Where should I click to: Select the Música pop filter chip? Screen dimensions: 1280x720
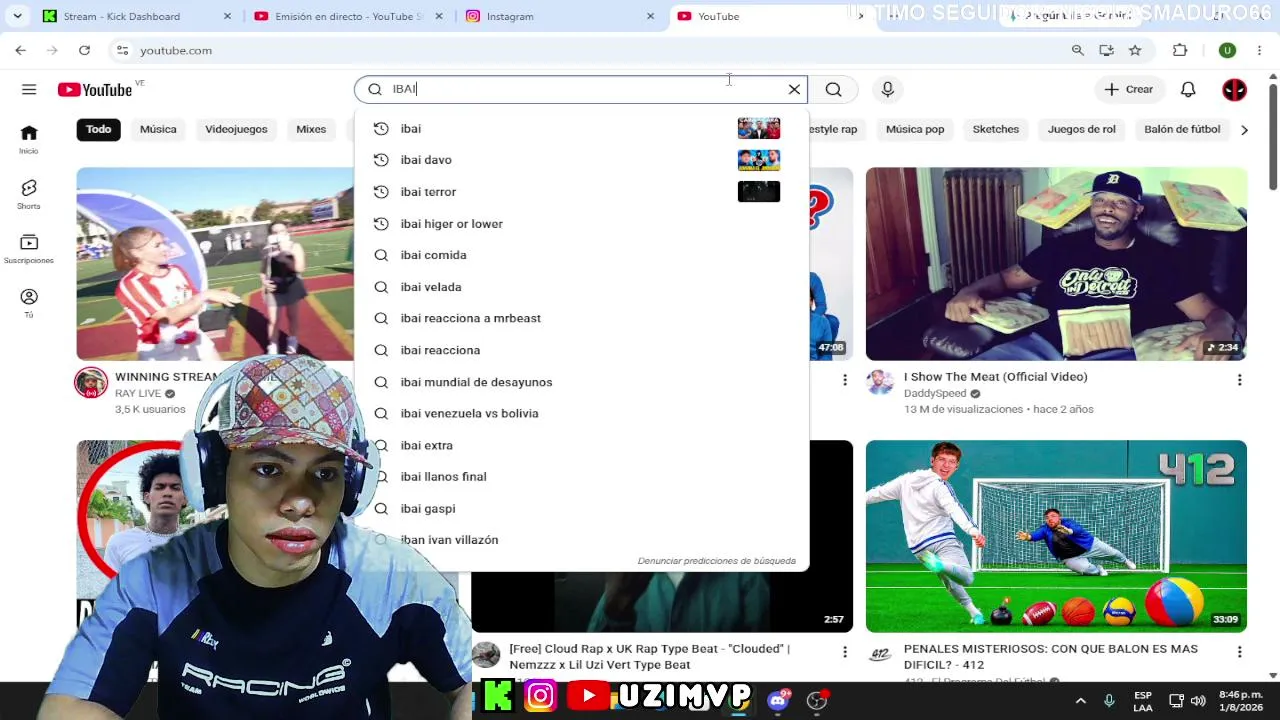915,129
